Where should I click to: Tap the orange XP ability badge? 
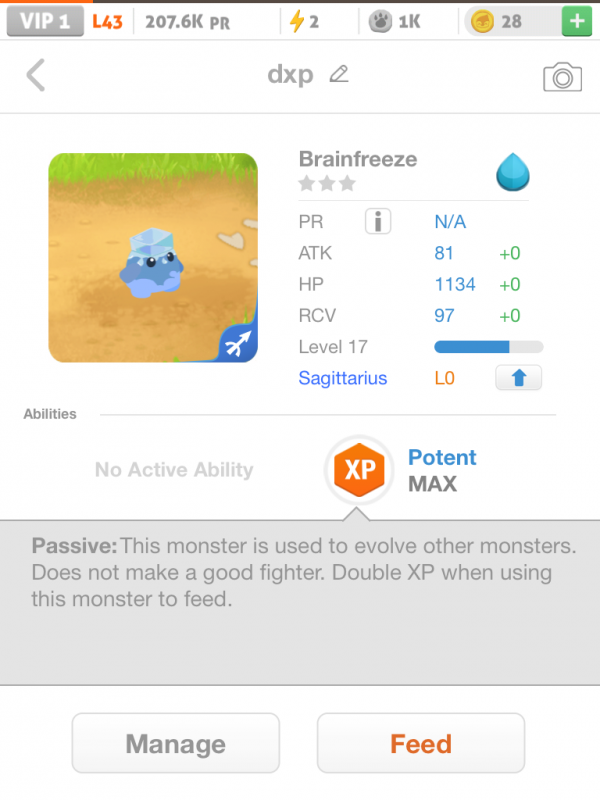click(359, 470)
